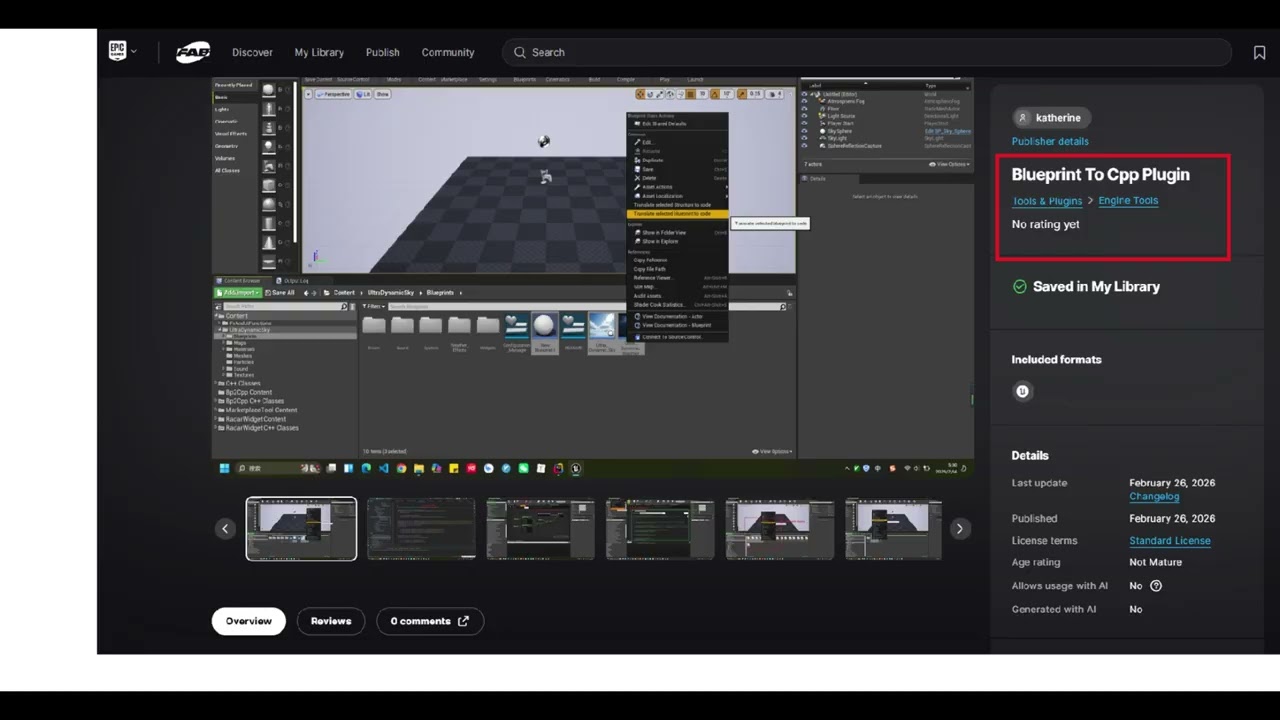This screenshot has width=1280, height=720.
Task: Select the fifth gallery thumbnail
Action: (780, 529)
